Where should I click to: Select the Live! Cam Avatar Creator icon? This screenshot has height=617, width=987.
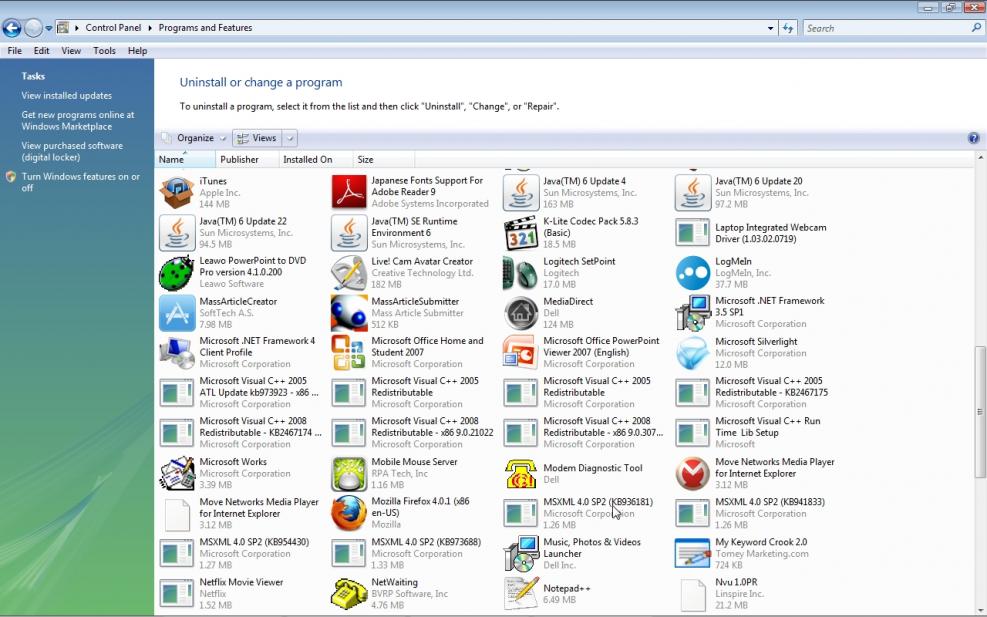tap(349, 273)
